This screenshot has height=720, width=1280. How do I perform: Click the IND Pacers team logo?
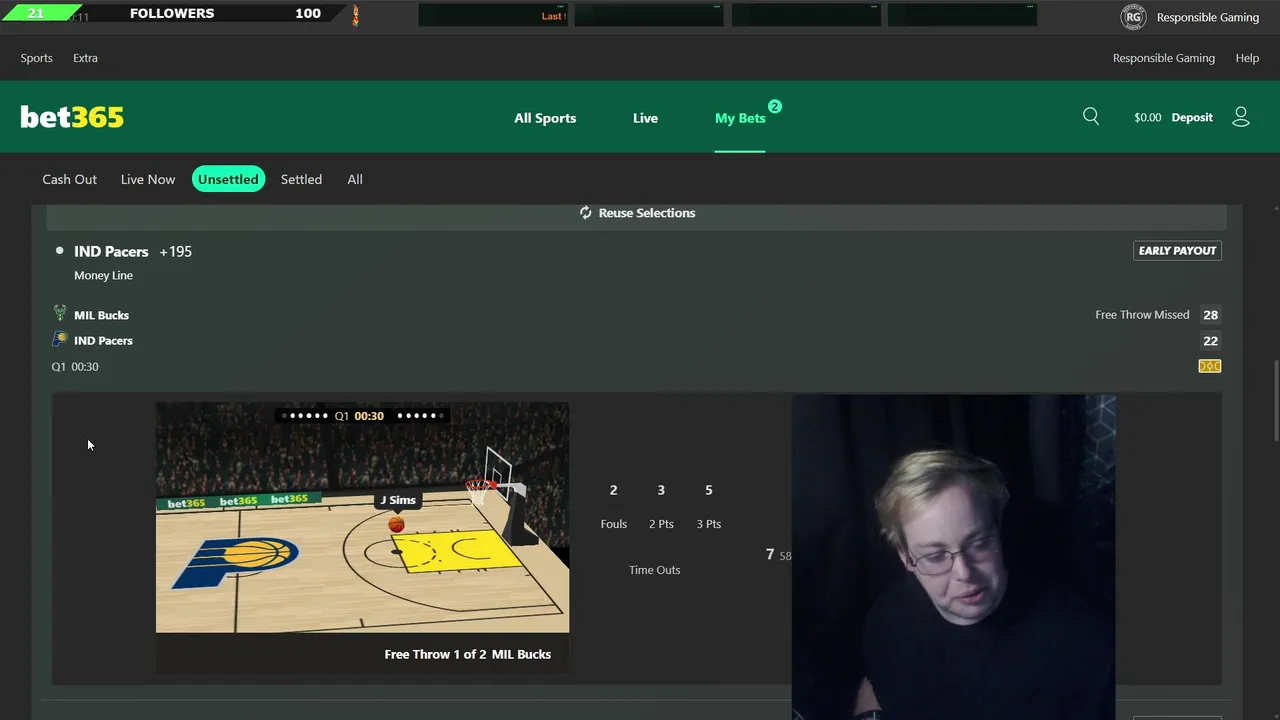tap(60, 340)
